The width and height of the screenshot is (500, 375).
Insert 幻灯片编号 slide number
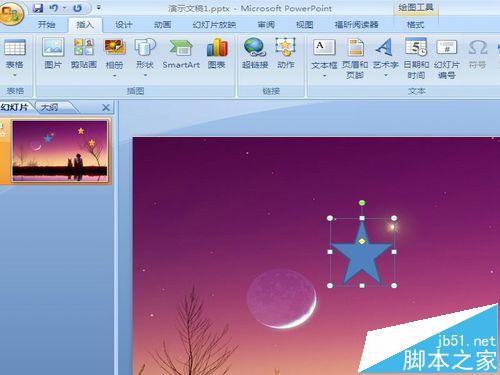447,58
